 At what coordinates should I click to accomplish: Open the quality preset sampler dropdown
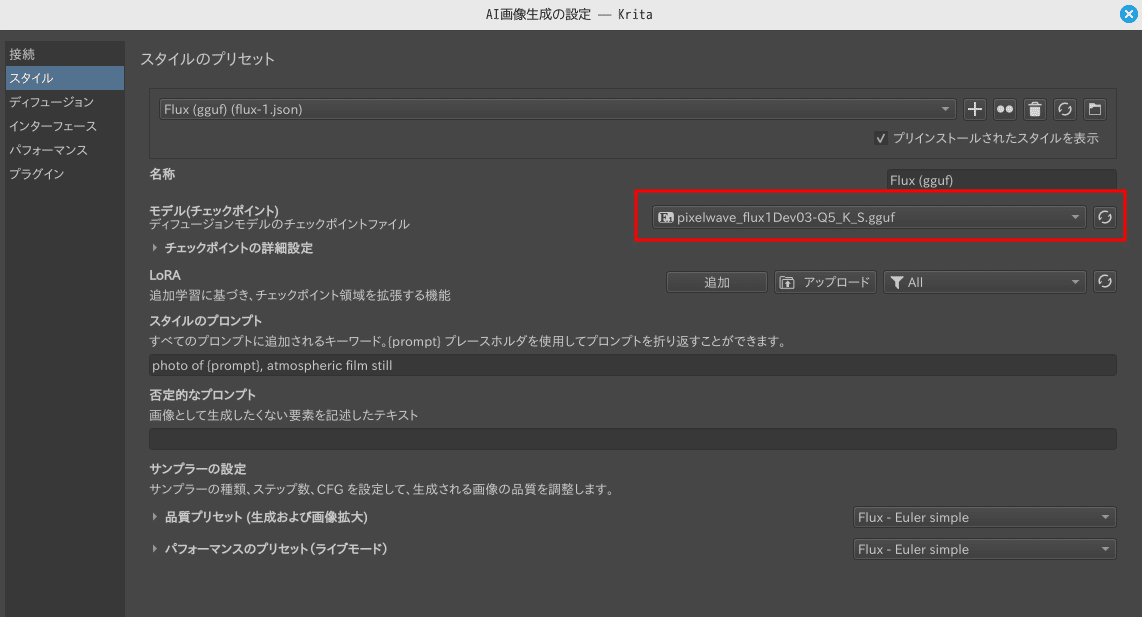[985, 517]
